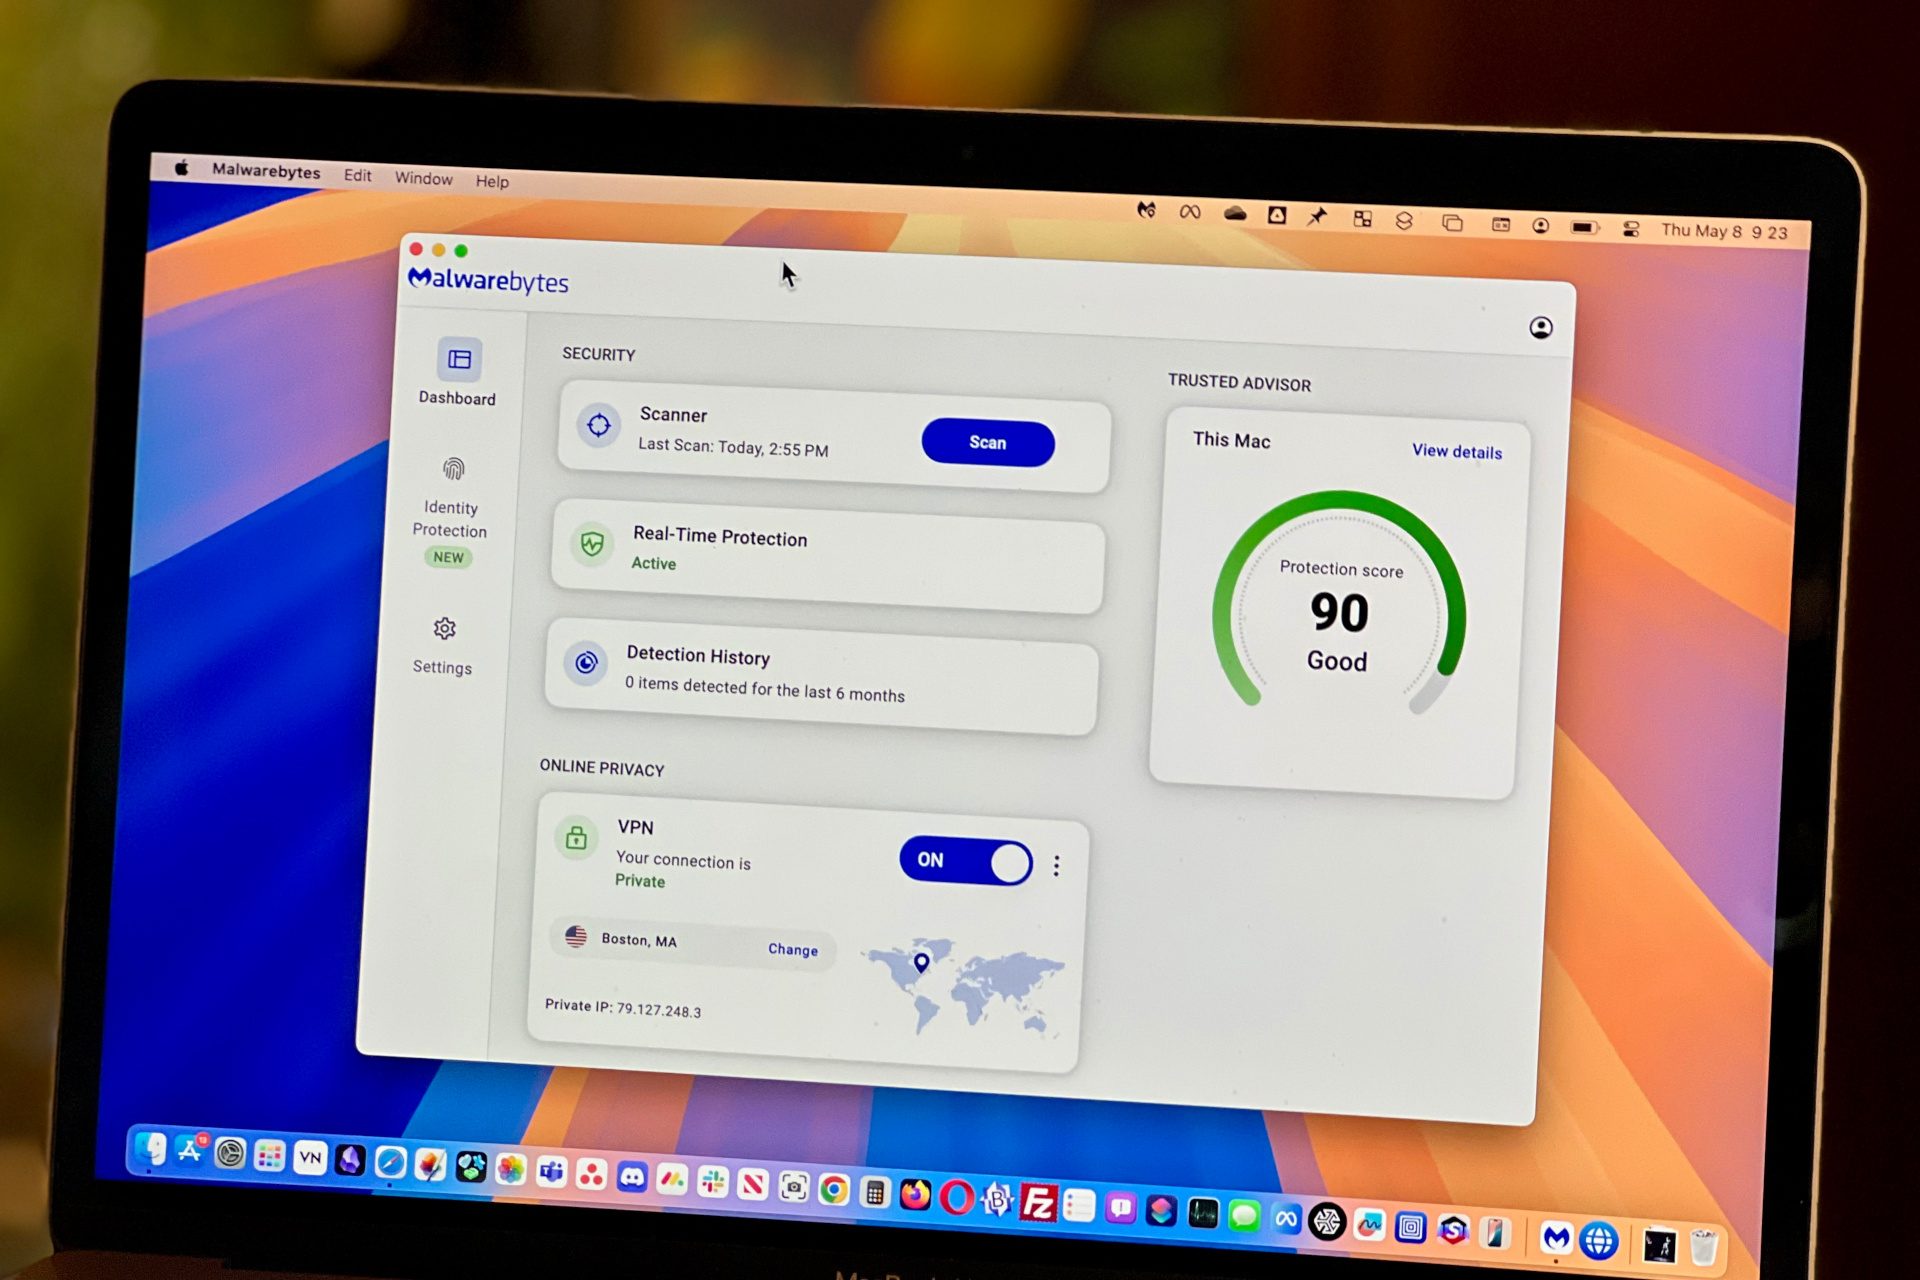
Task: Open the Real-Time Protection card
Action: (828, 555)
